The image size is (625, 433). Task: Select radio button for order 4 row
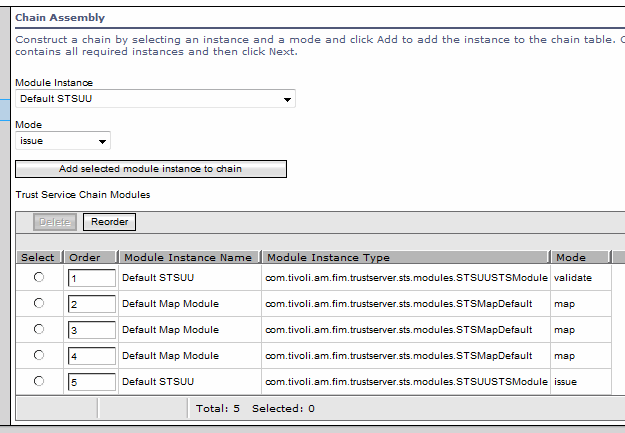pos(39,355)
